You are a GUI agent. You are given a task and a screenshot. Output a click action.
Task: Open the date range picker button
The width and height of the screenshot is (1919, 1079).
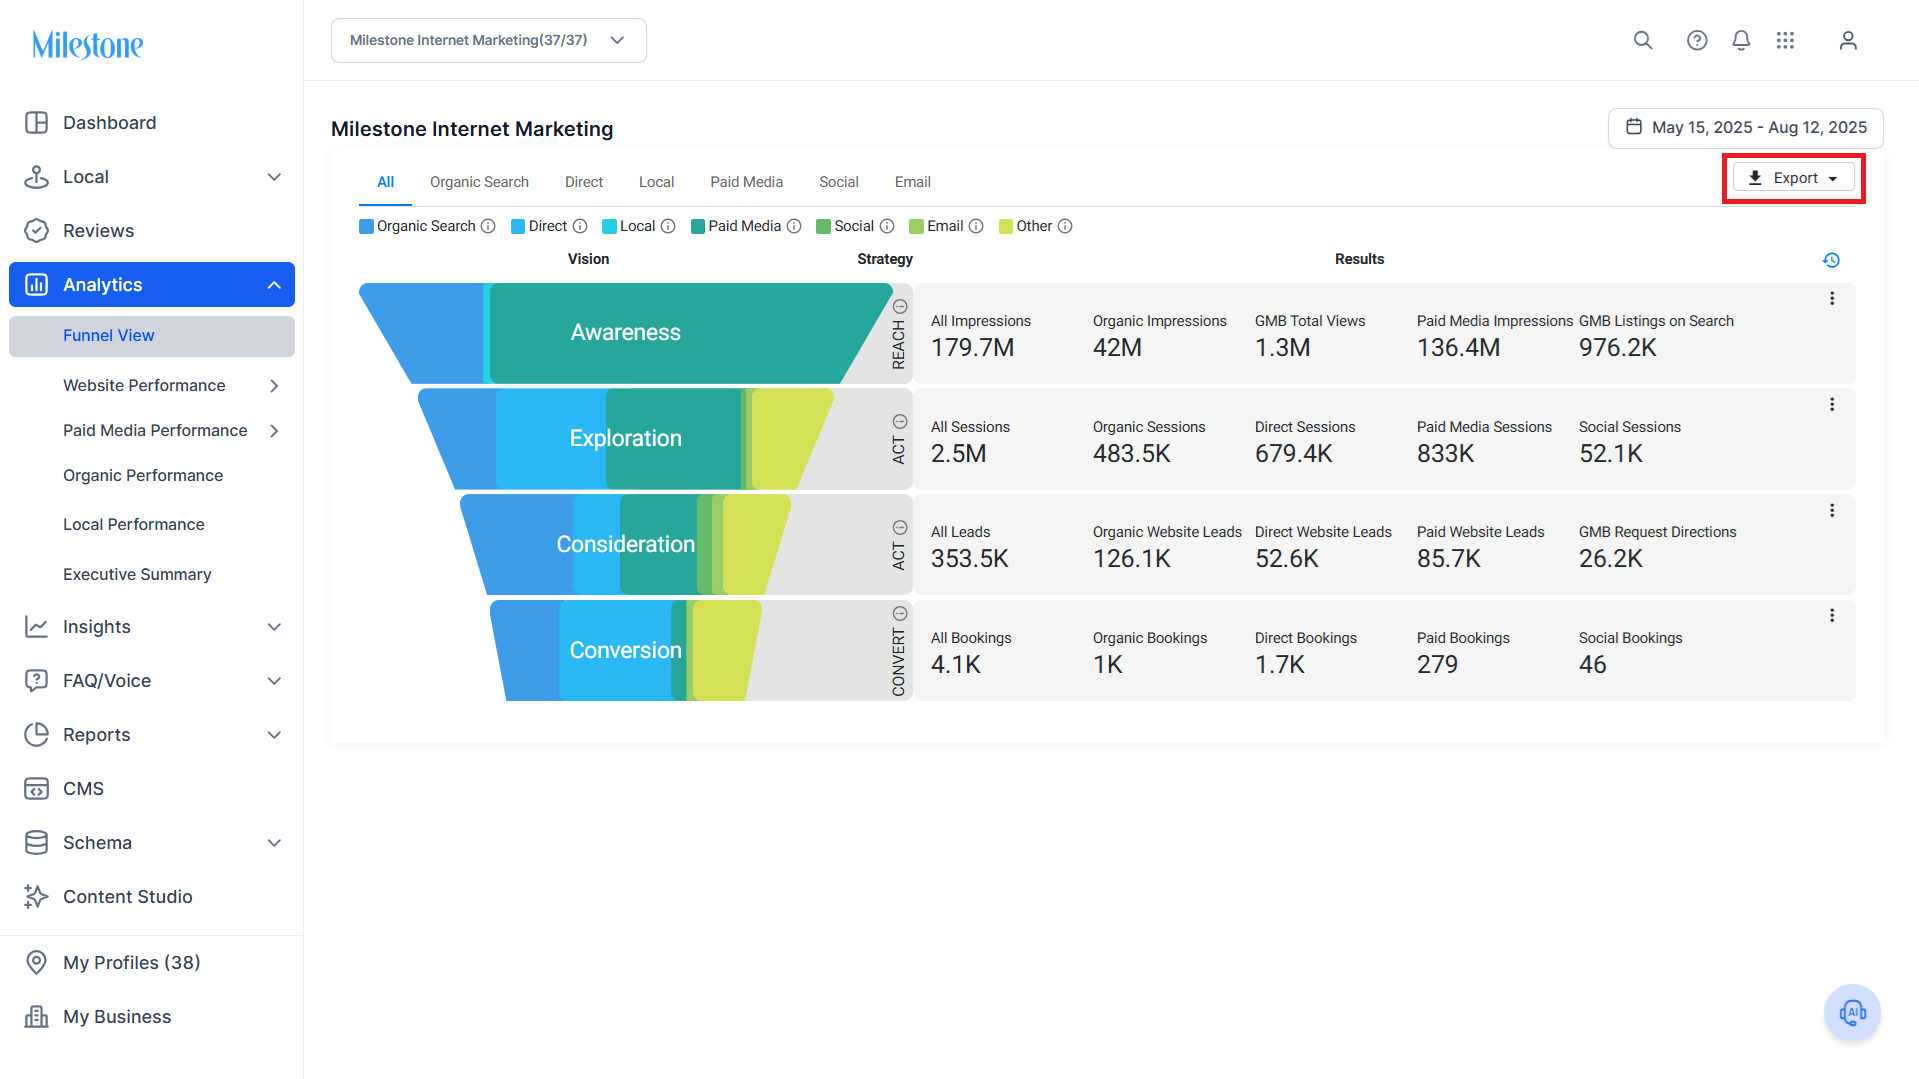tap(1745, 128)
